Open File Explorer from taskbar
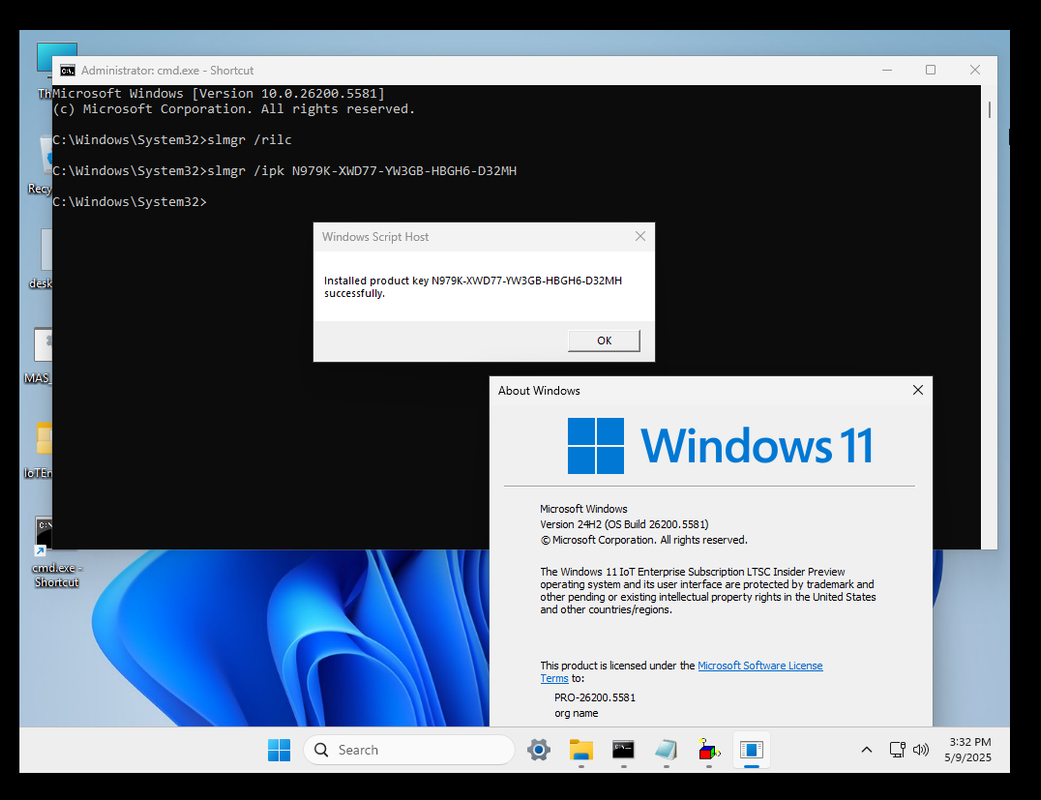 pyautogui.click(x=581, y=750)
